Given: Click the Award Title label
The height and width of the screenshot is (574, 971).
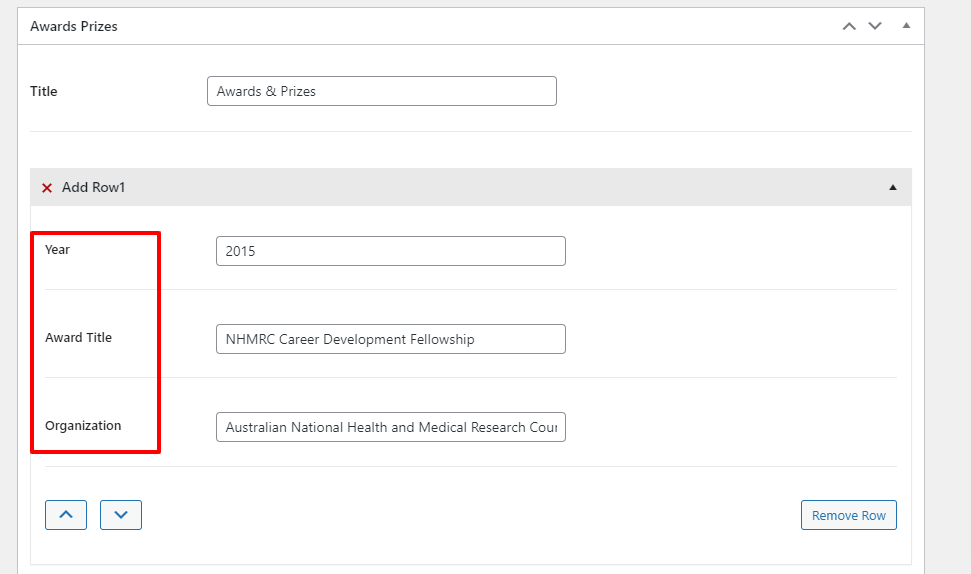Looking at the screenshot, I should tap(79, 338).
